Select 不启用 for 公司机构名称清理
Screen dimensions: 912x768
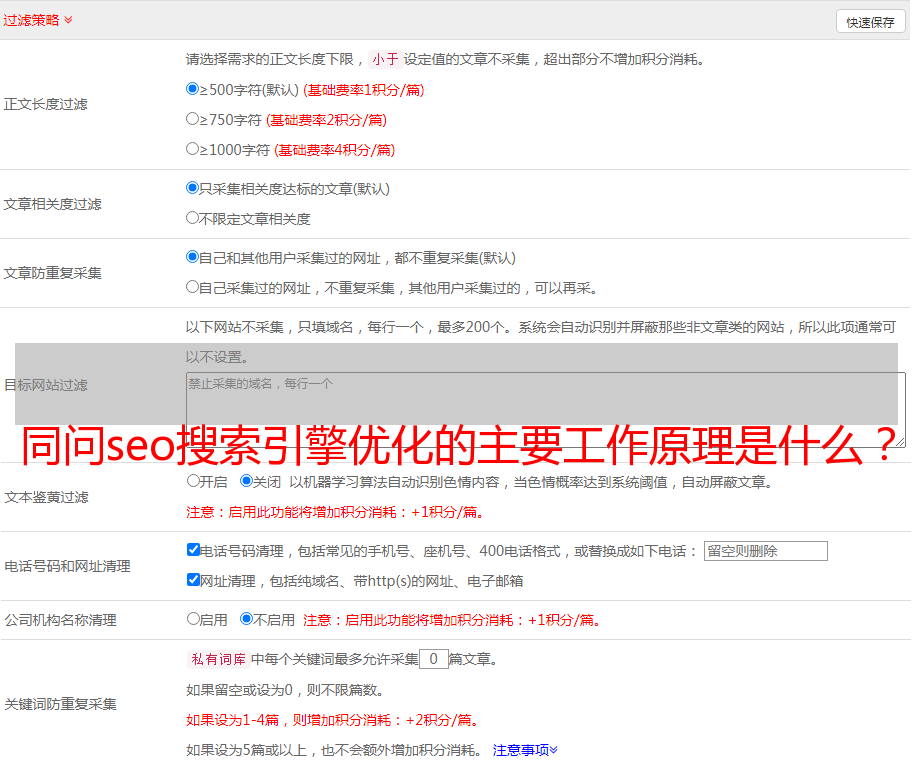[246, 619]
